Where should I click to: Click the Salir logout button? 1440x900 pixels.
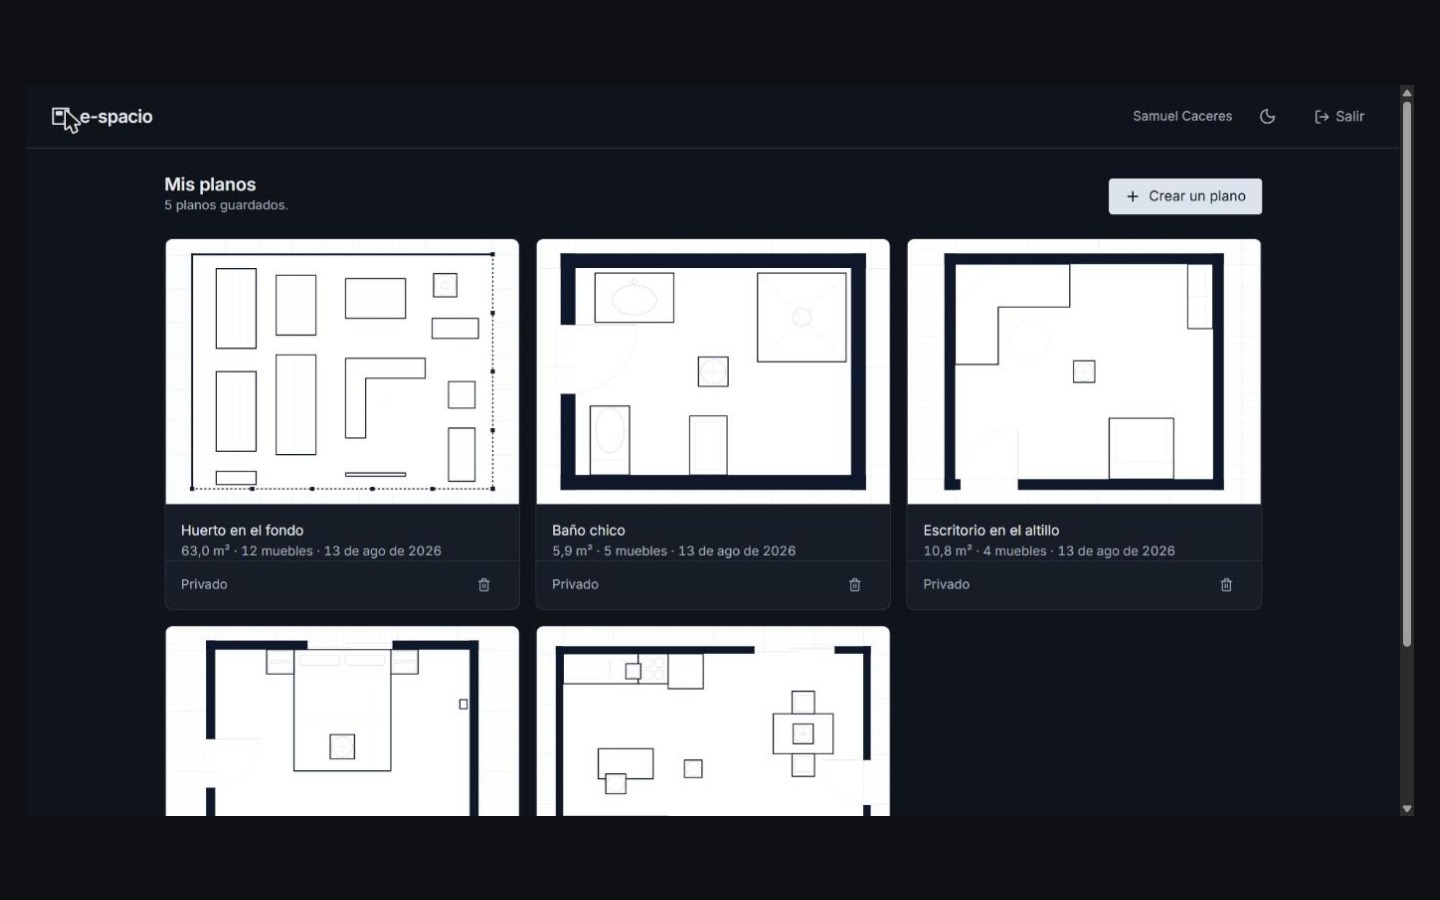1339,116
